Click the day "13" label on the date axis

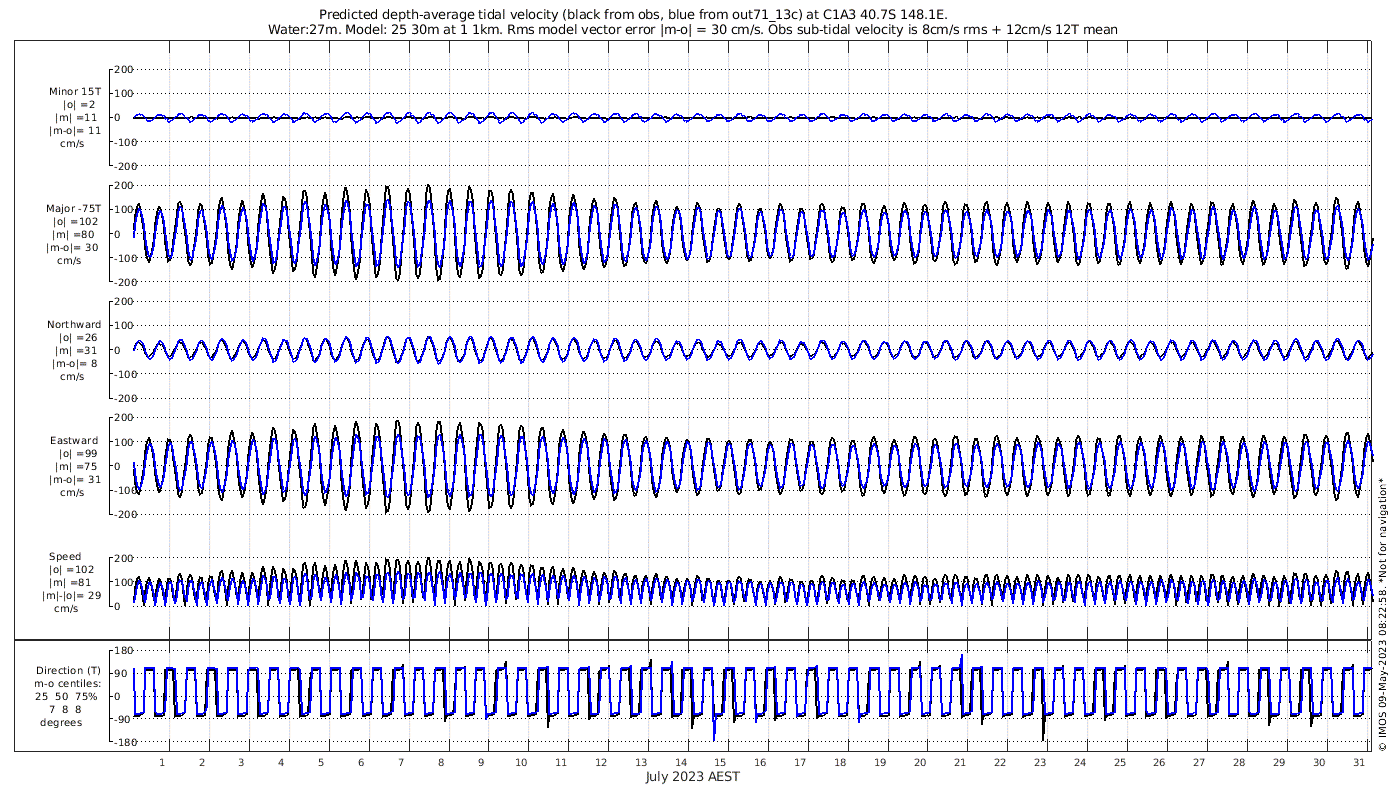point(640,762)
